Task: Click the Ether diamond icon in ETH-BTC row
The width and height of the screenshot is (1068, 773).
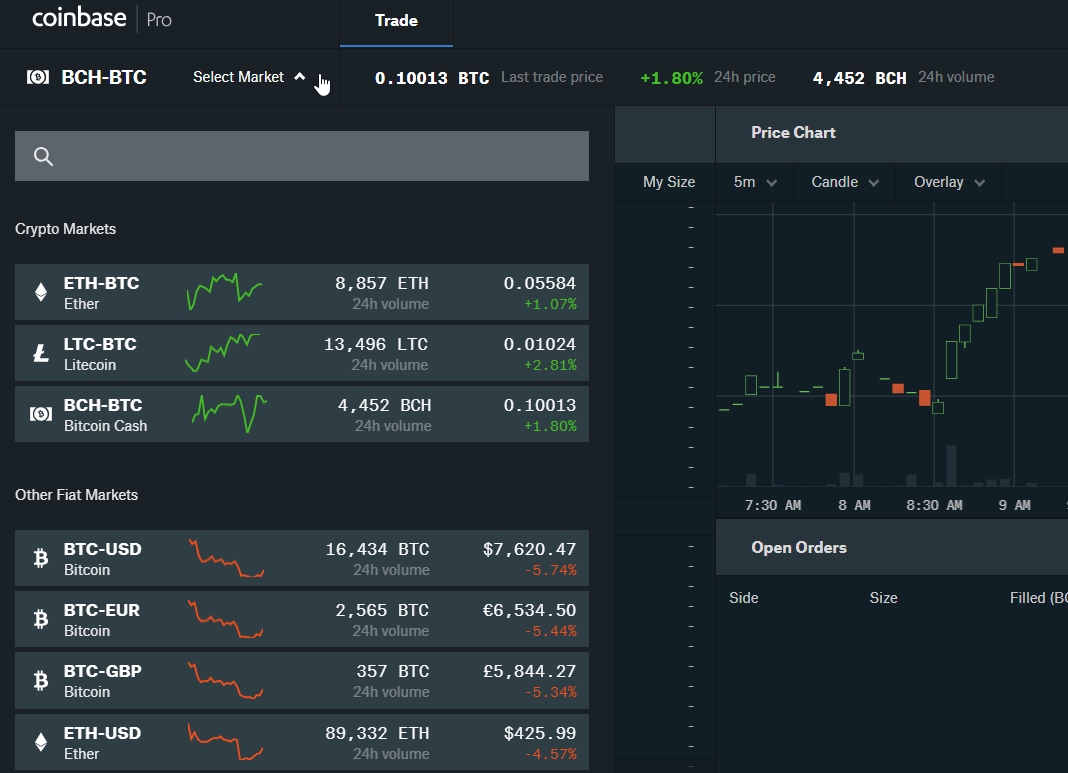Action: point(41,292)
